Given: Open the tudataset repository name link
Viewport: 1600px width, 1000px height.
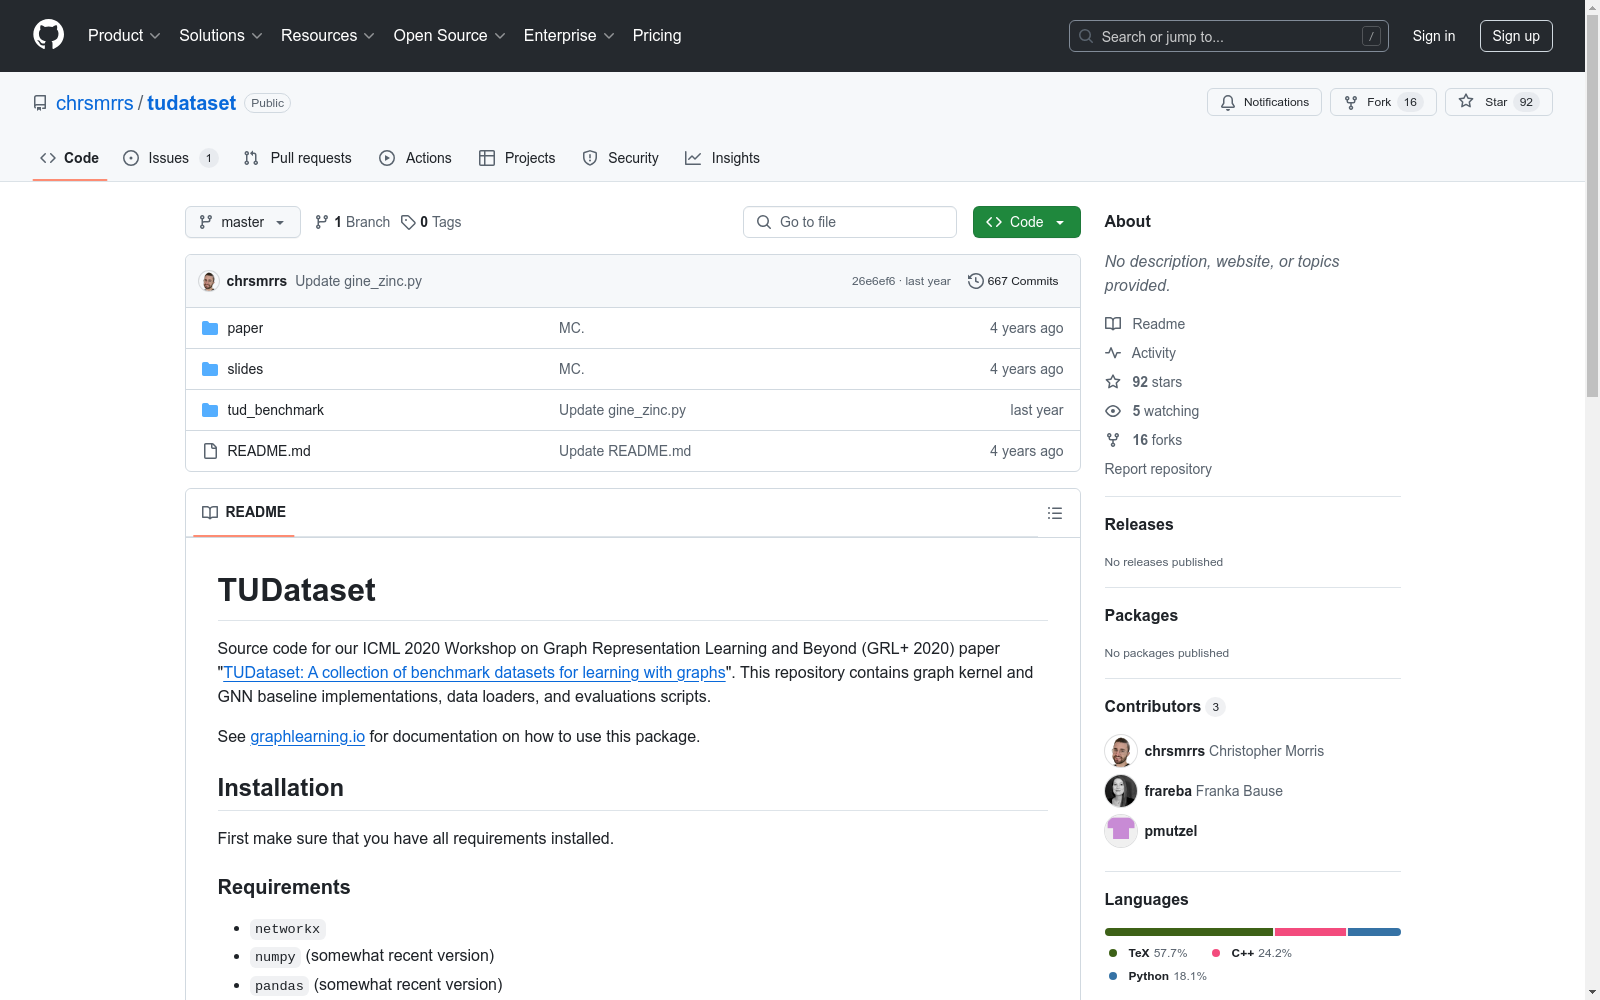Looking at the screenshot, I should click(191, 103).
